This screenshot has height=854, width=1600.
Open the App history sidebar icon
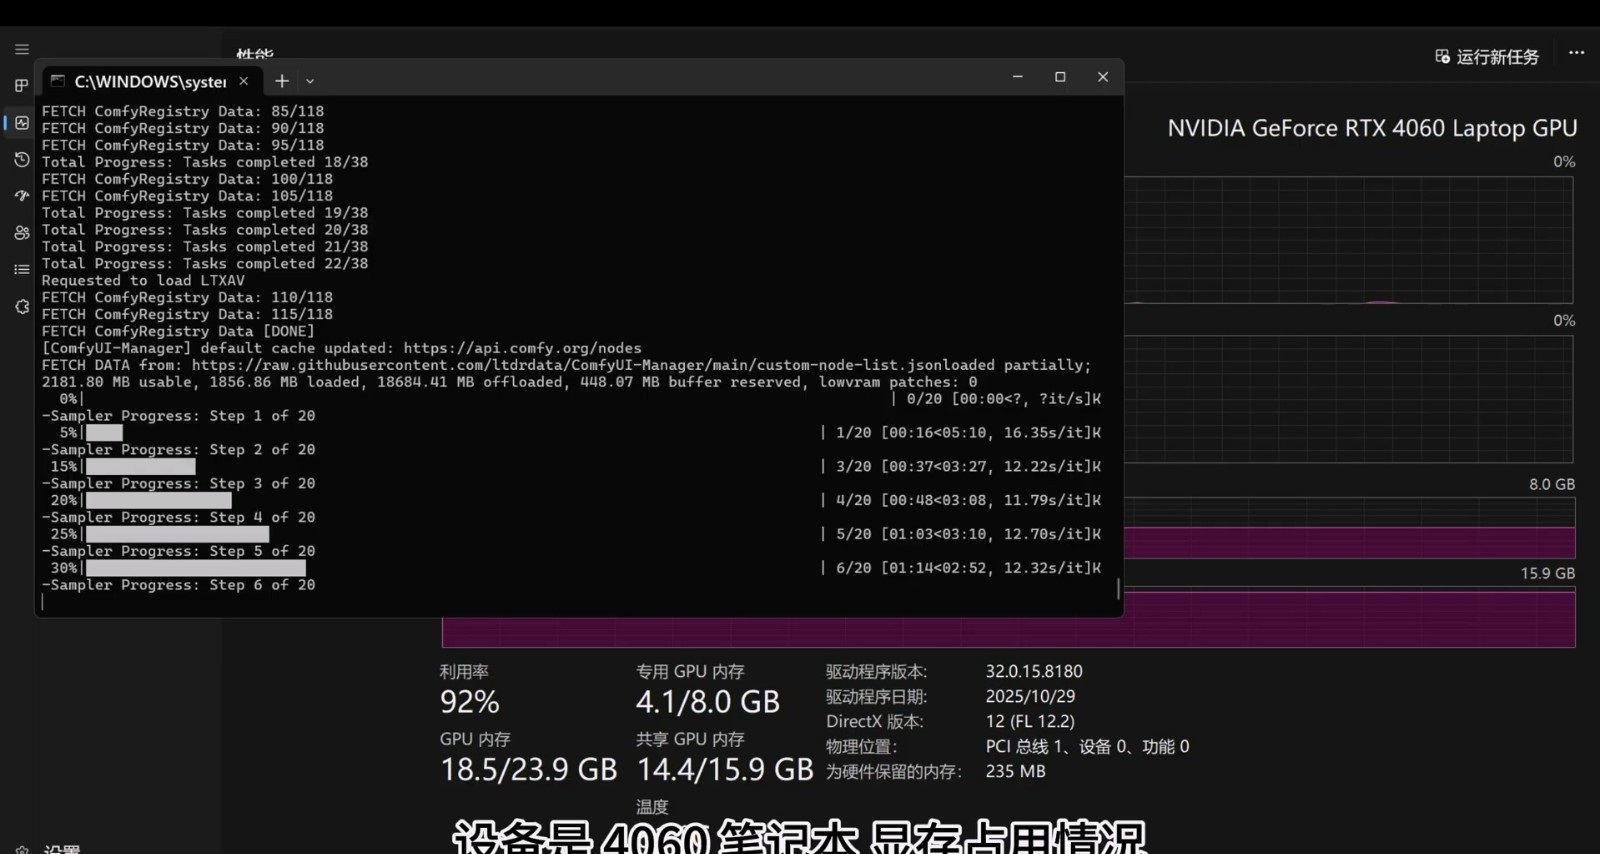[21, 160]
